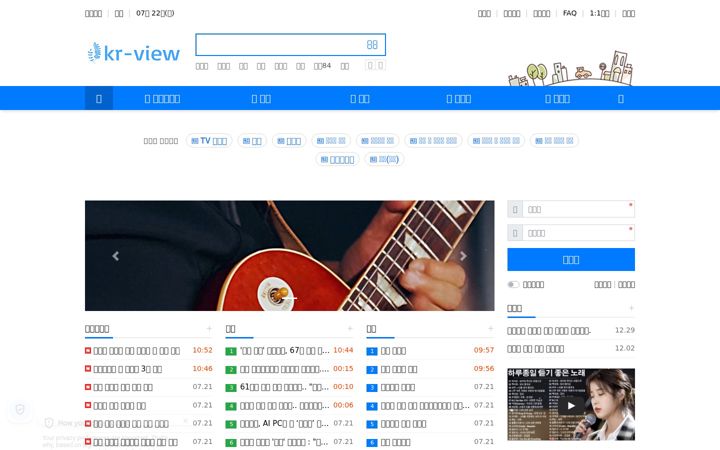The image size is (720, 450).
Task: Expand the green-numbered list section with plus icon
Action: click(350, 329)
